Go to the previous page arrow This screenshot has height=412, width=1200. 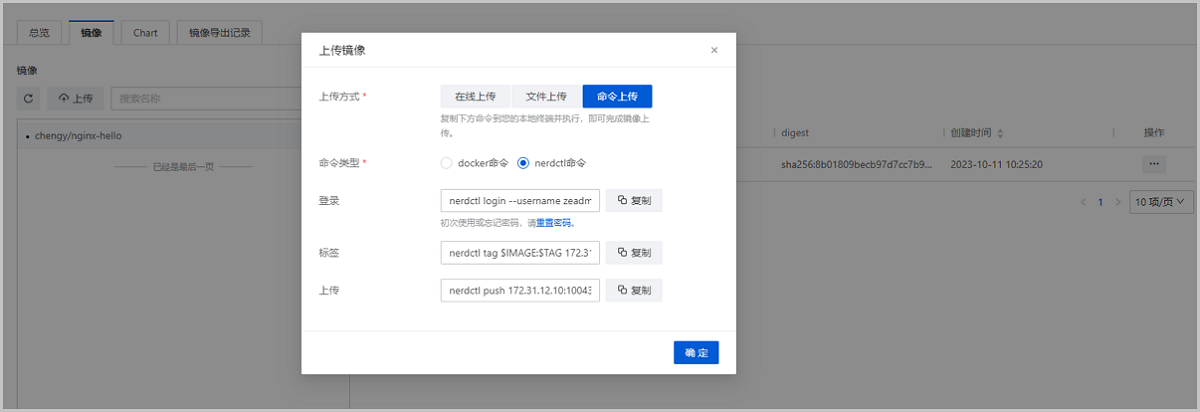point(1083,202)
